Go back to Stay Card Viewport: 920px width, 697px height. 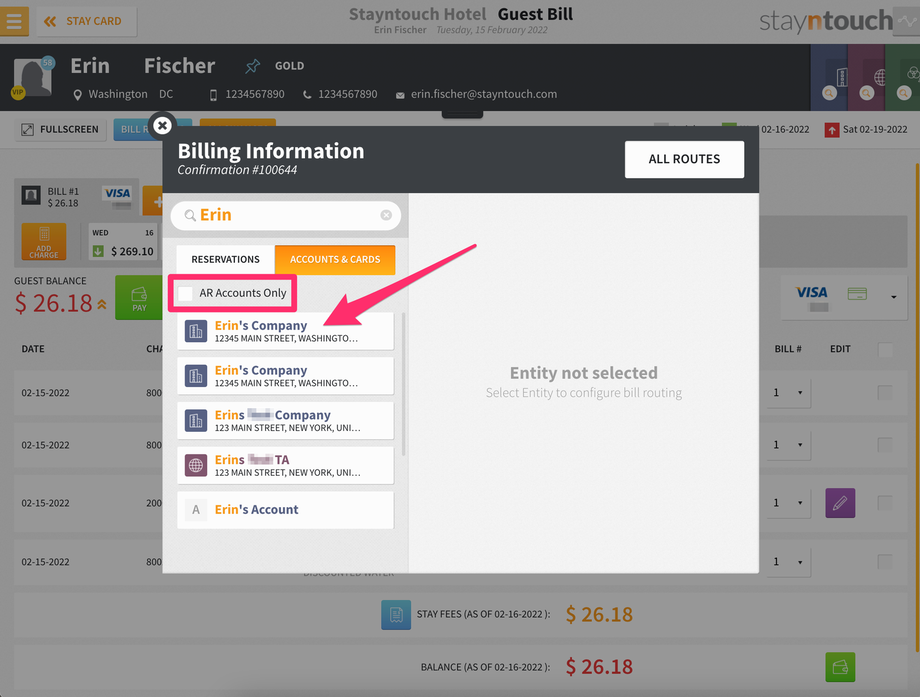[x=86, y=21]
